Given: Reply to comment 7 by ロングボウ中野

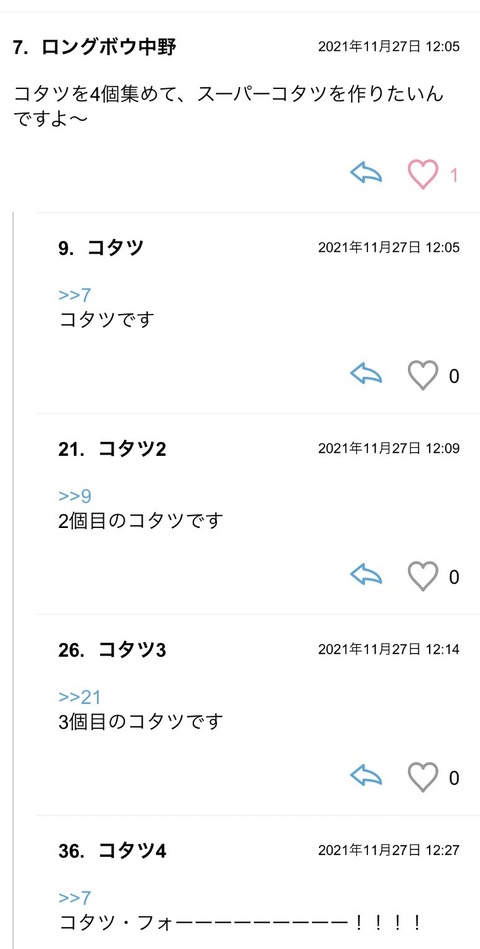Looking at the screenshot, I should [366, 174].
